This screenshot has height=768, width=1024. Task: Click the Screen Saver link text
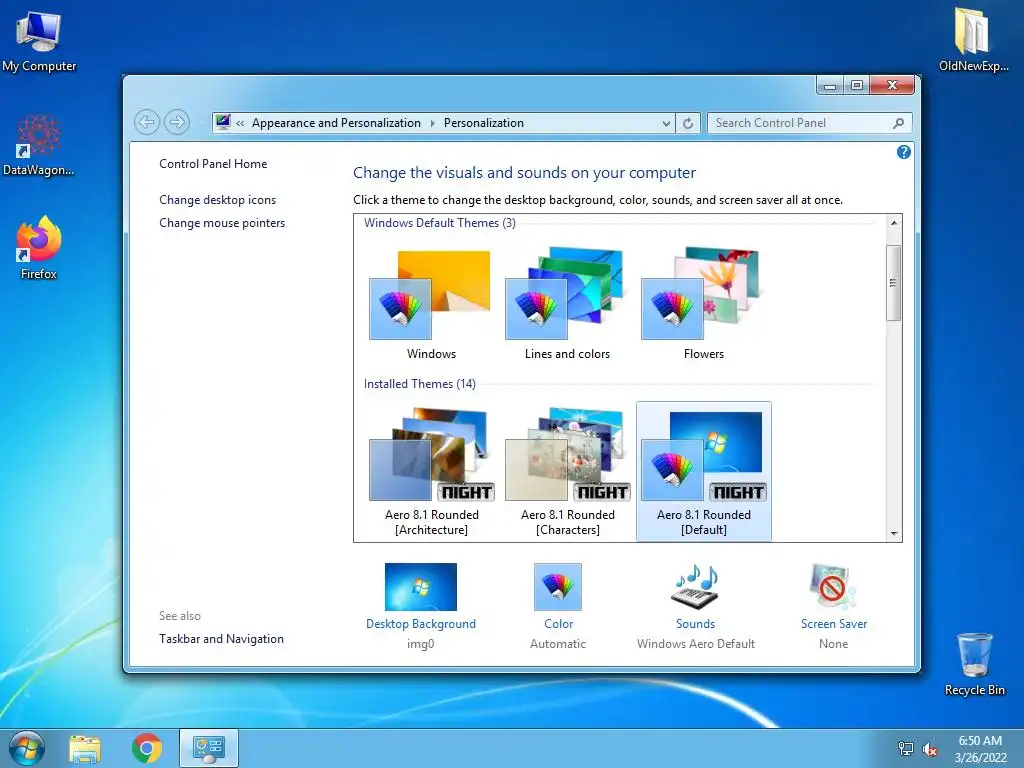pyautogui.click(x=834, y=624)
